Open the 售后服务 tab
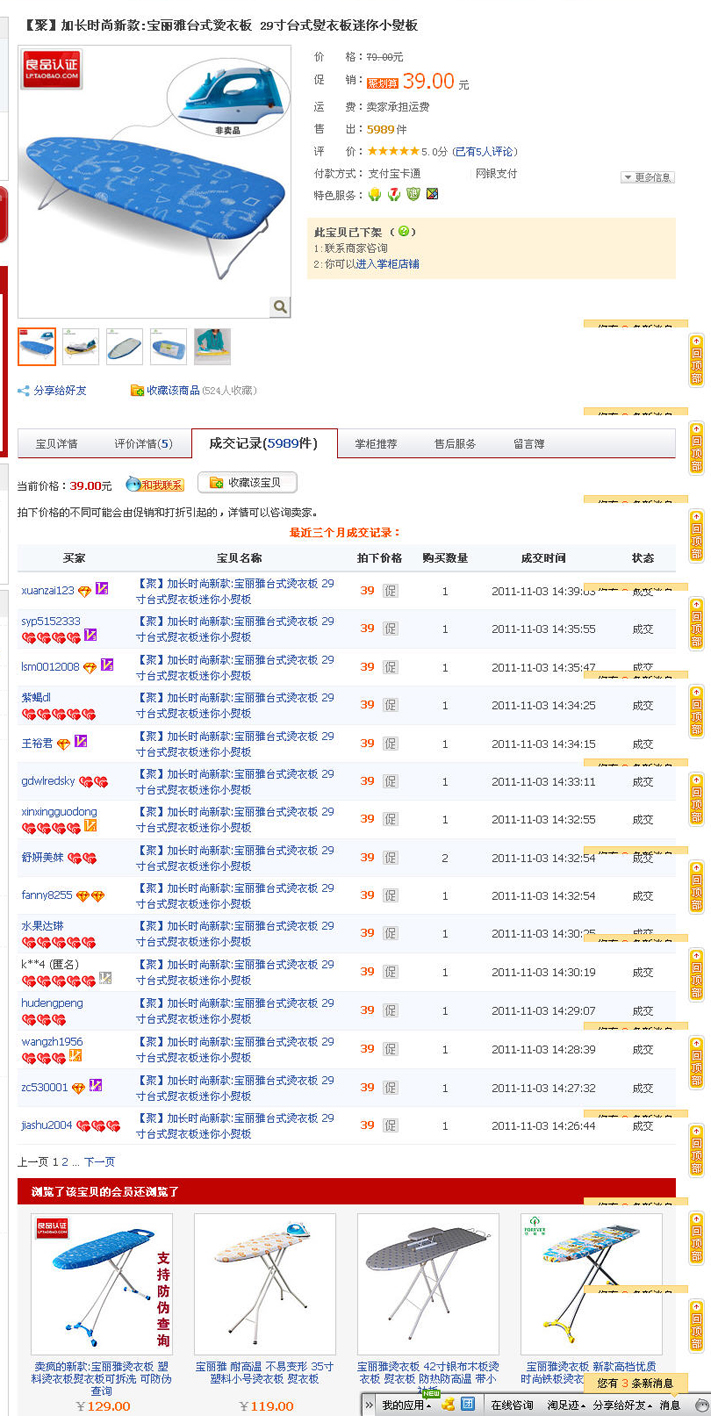The width and height of the screenshot is (711, 1416). 455,444
